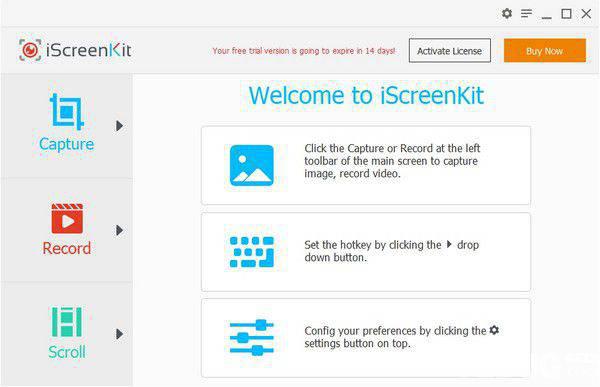600x387 pixels.
Task: Select the Scroll capture icon
Action: pos(67,322)
